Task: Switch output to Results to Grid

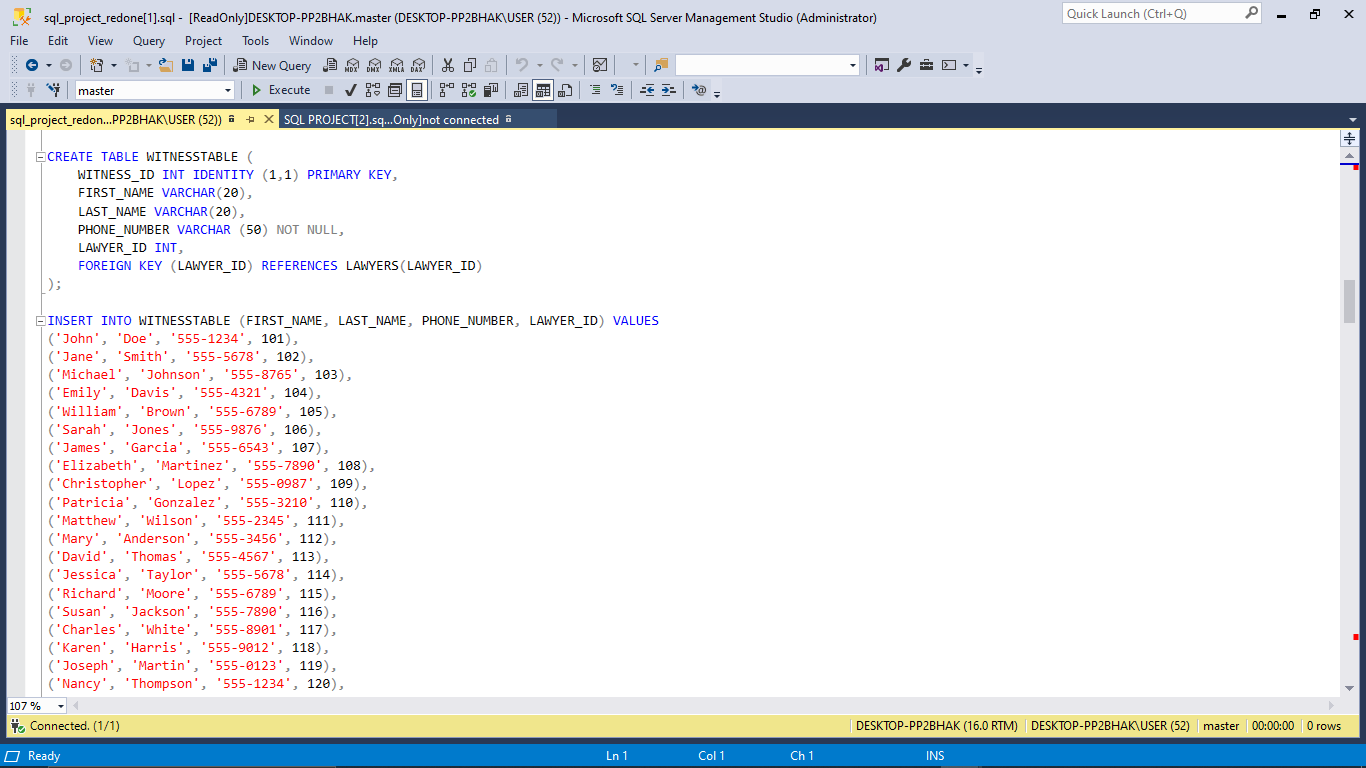Action: 542,90
